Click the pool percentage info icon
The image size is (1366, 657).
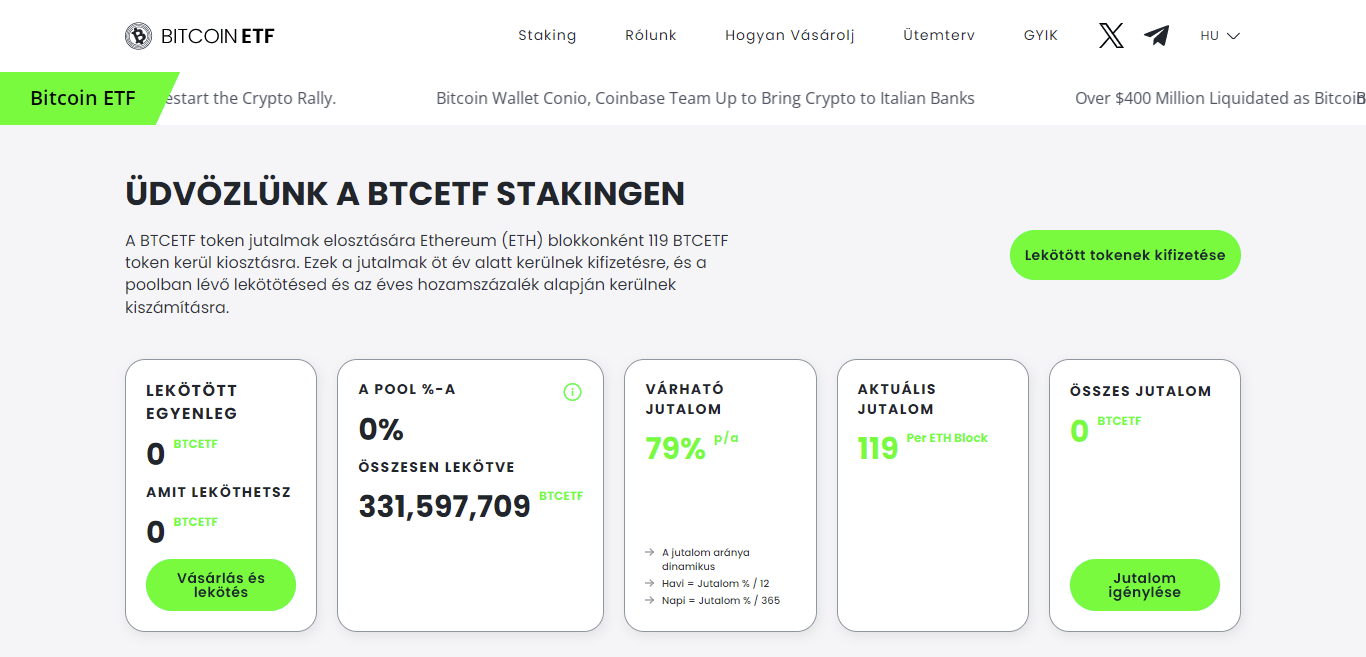[572, 392]
